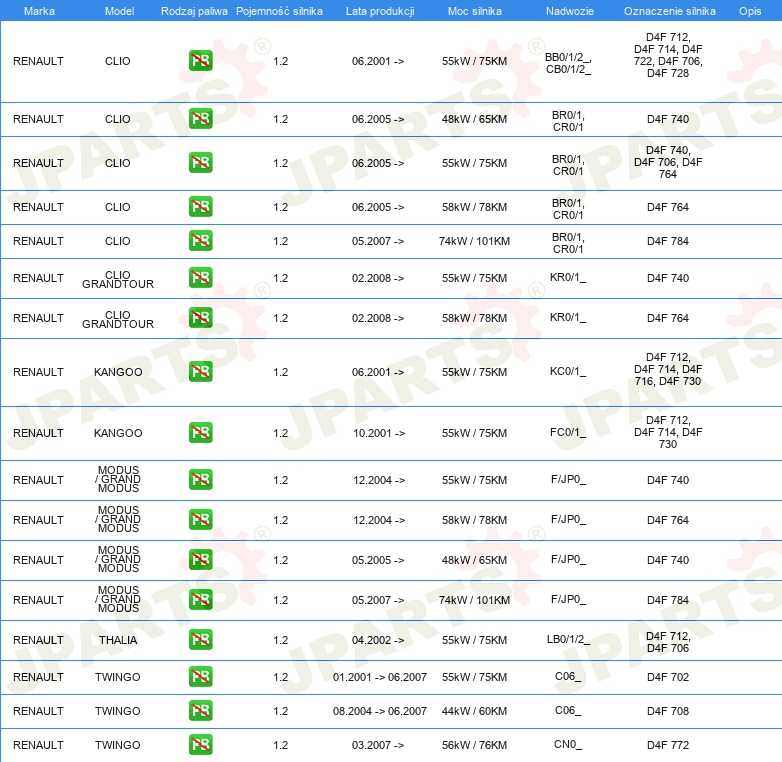Image resolution: width=782 pixels, height=762 pixels.
Task: Click body code FC0/1_
Action: coord(568,432)
